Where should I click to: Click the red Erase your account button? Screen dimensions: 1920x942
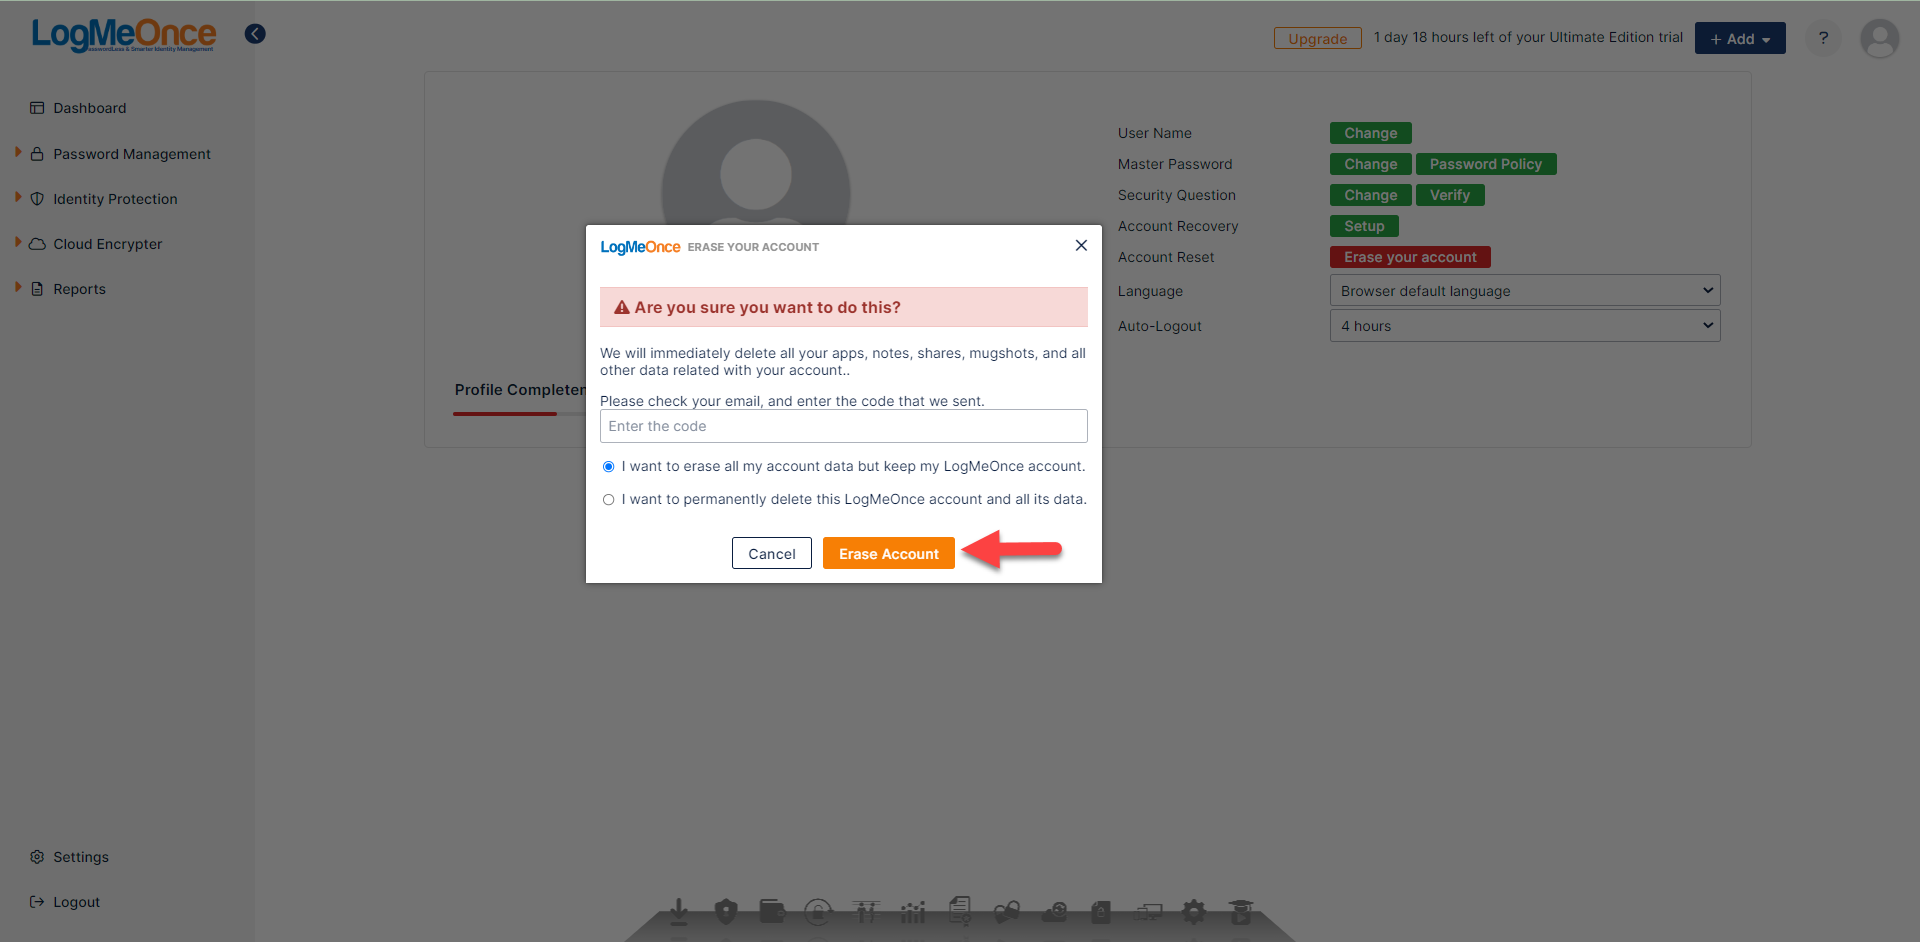(1410, 257)
